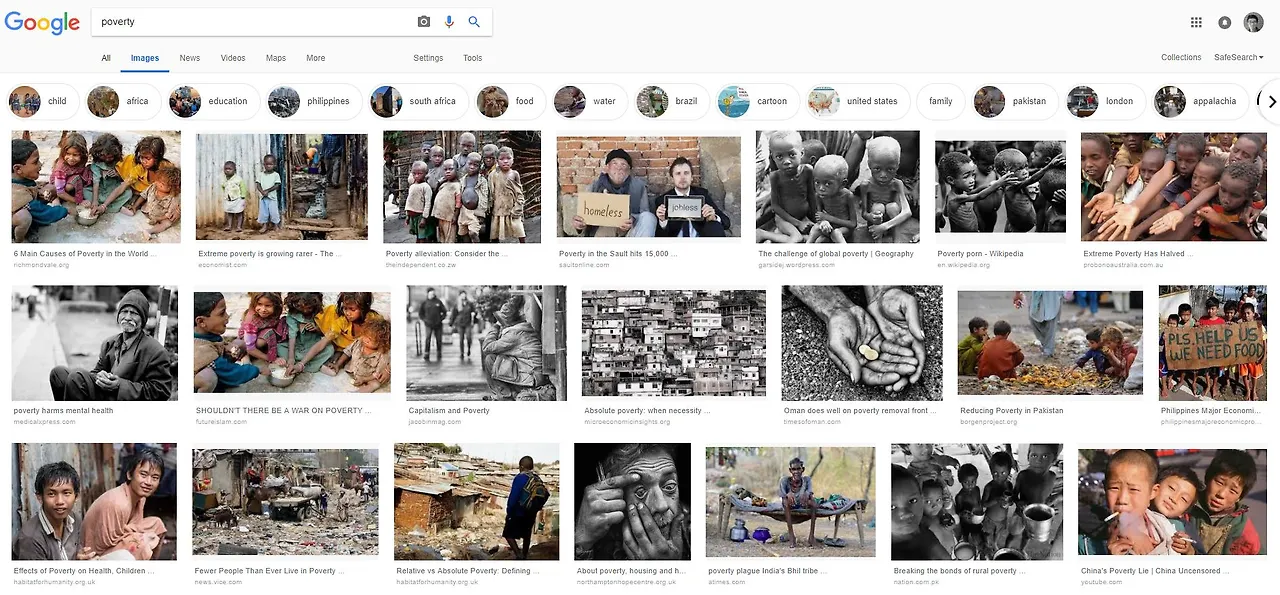
Task: Filter by the south africa chip
Action: click(x=417, y=101)
